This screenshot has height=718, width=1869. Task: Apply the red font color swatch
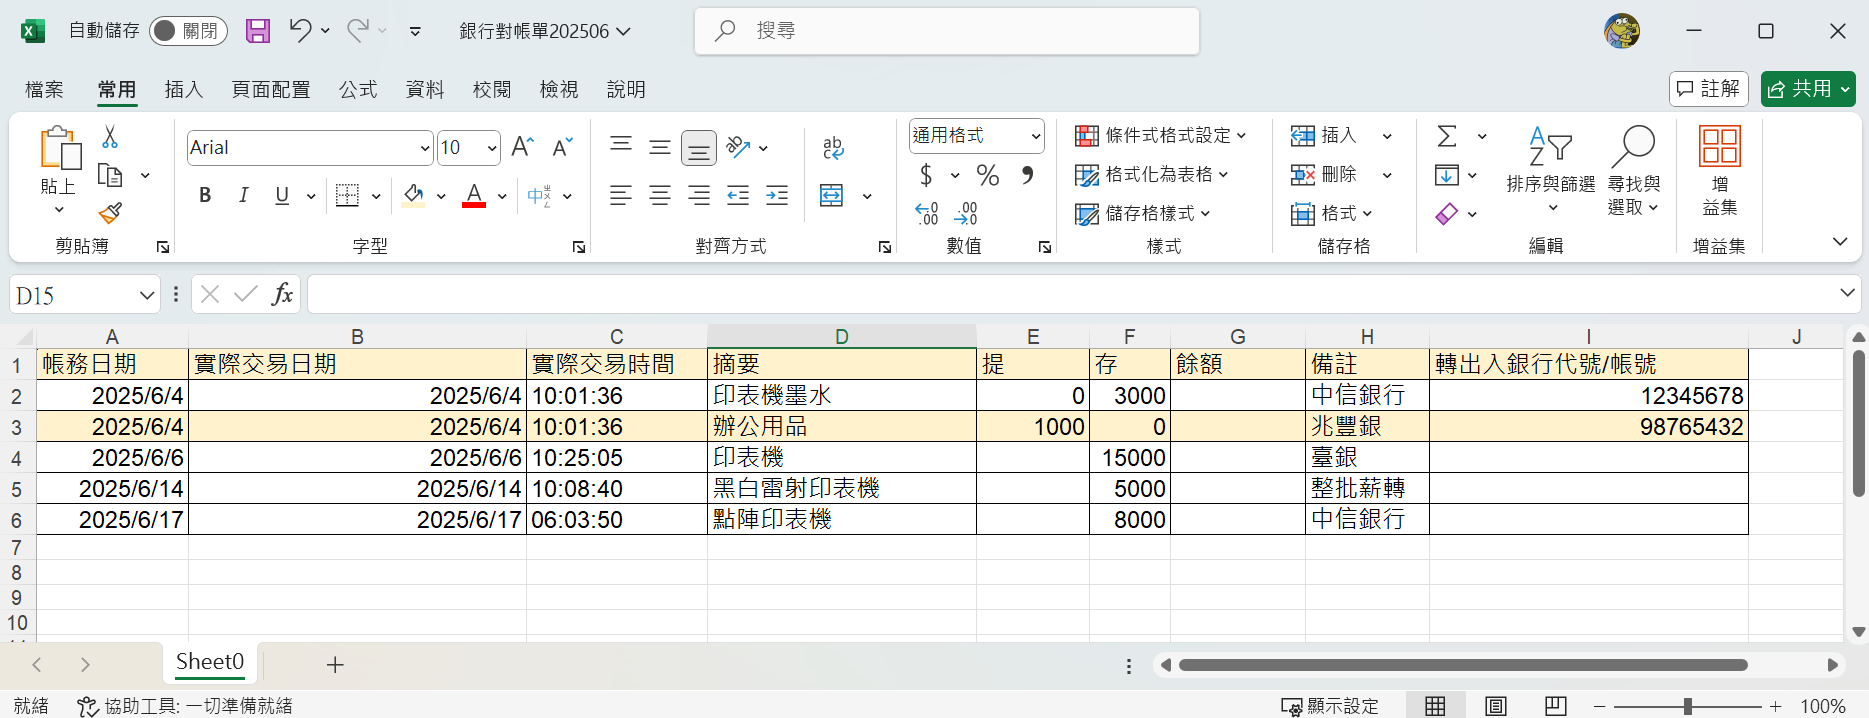(474, 195)
